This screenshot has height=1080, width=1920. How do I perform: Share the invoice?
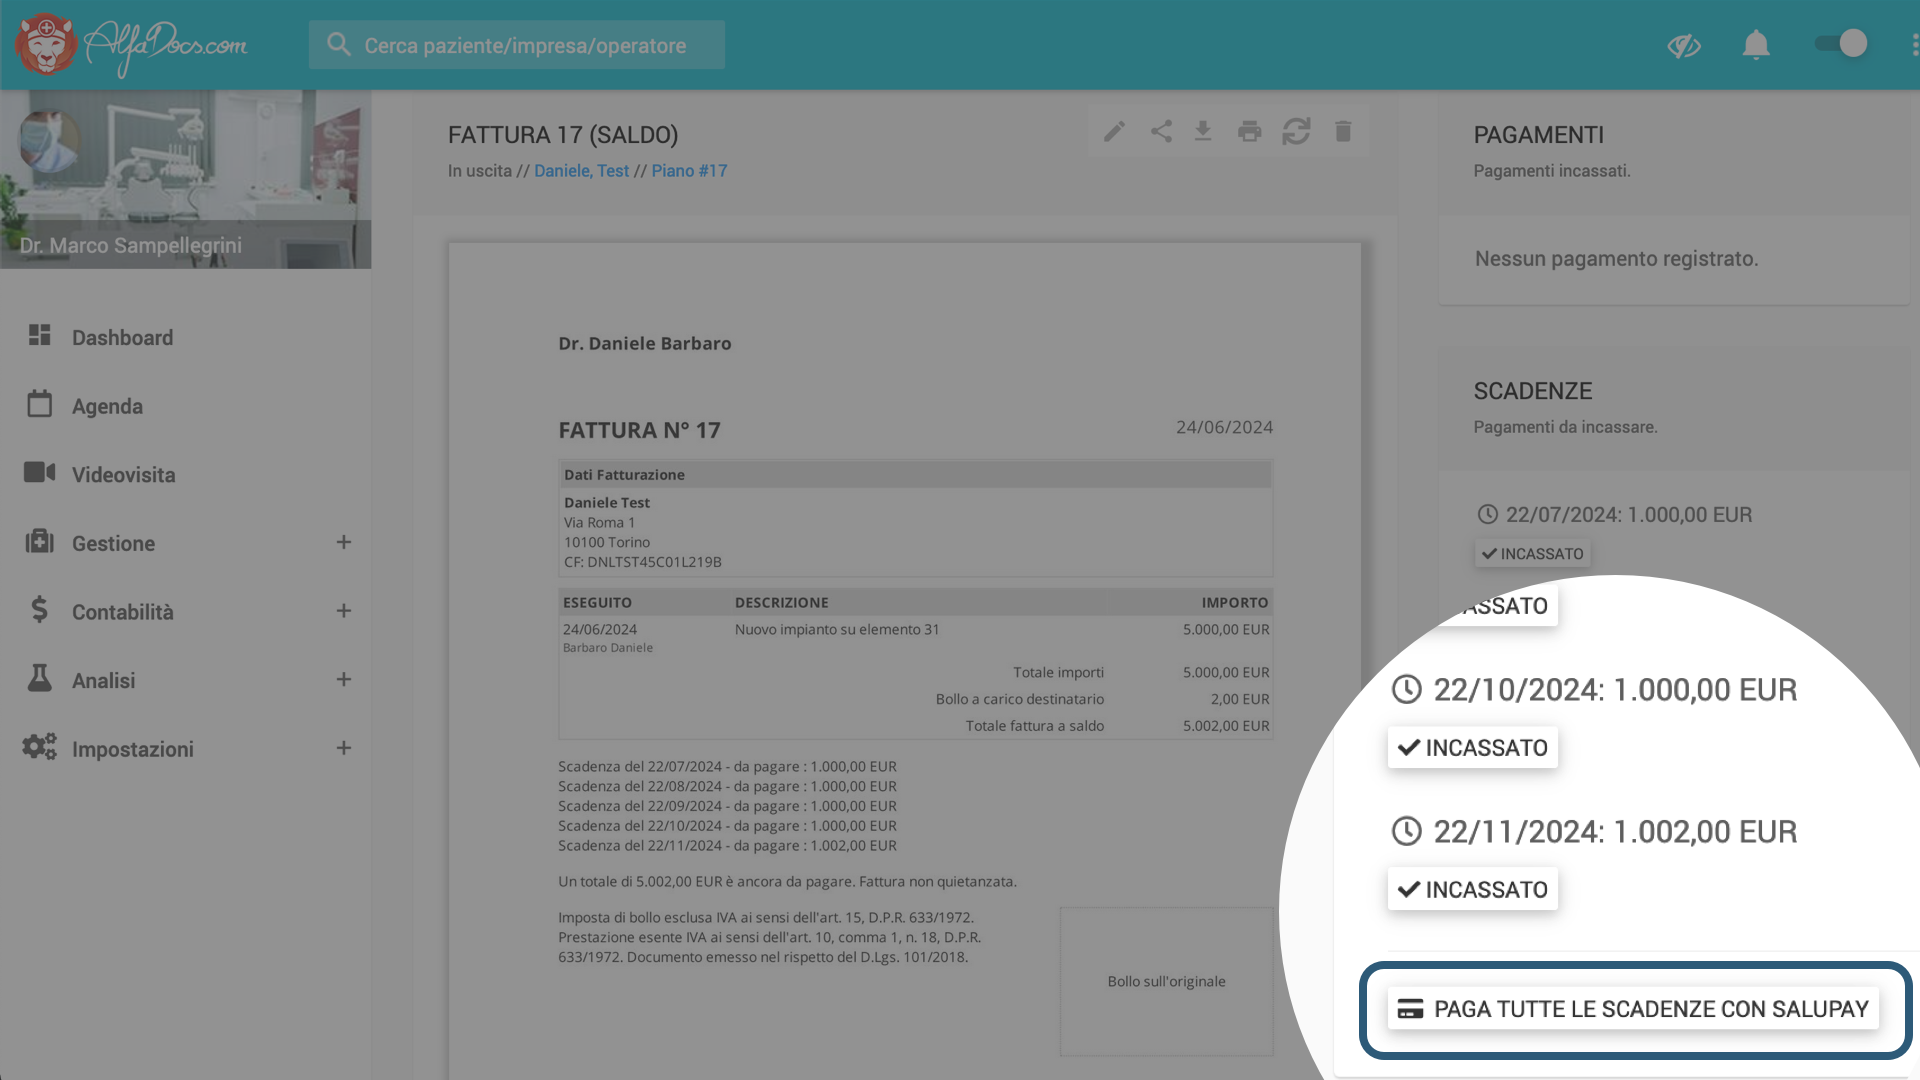point(1160,131)
